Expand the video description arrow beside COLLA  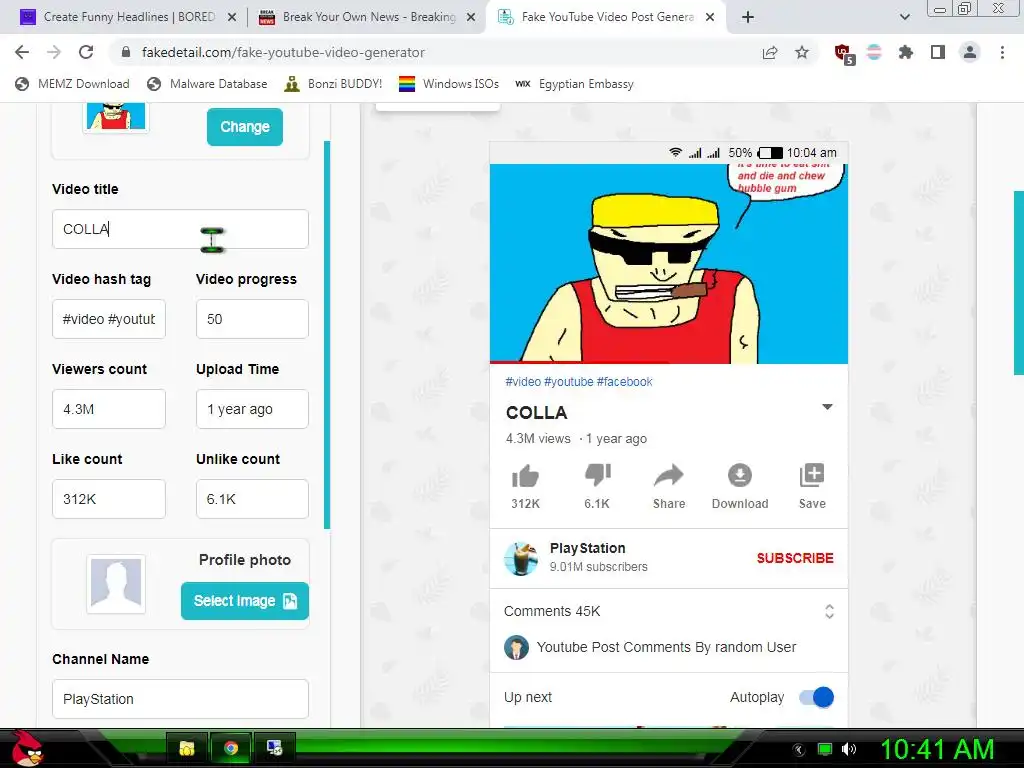tap(827, 407)
